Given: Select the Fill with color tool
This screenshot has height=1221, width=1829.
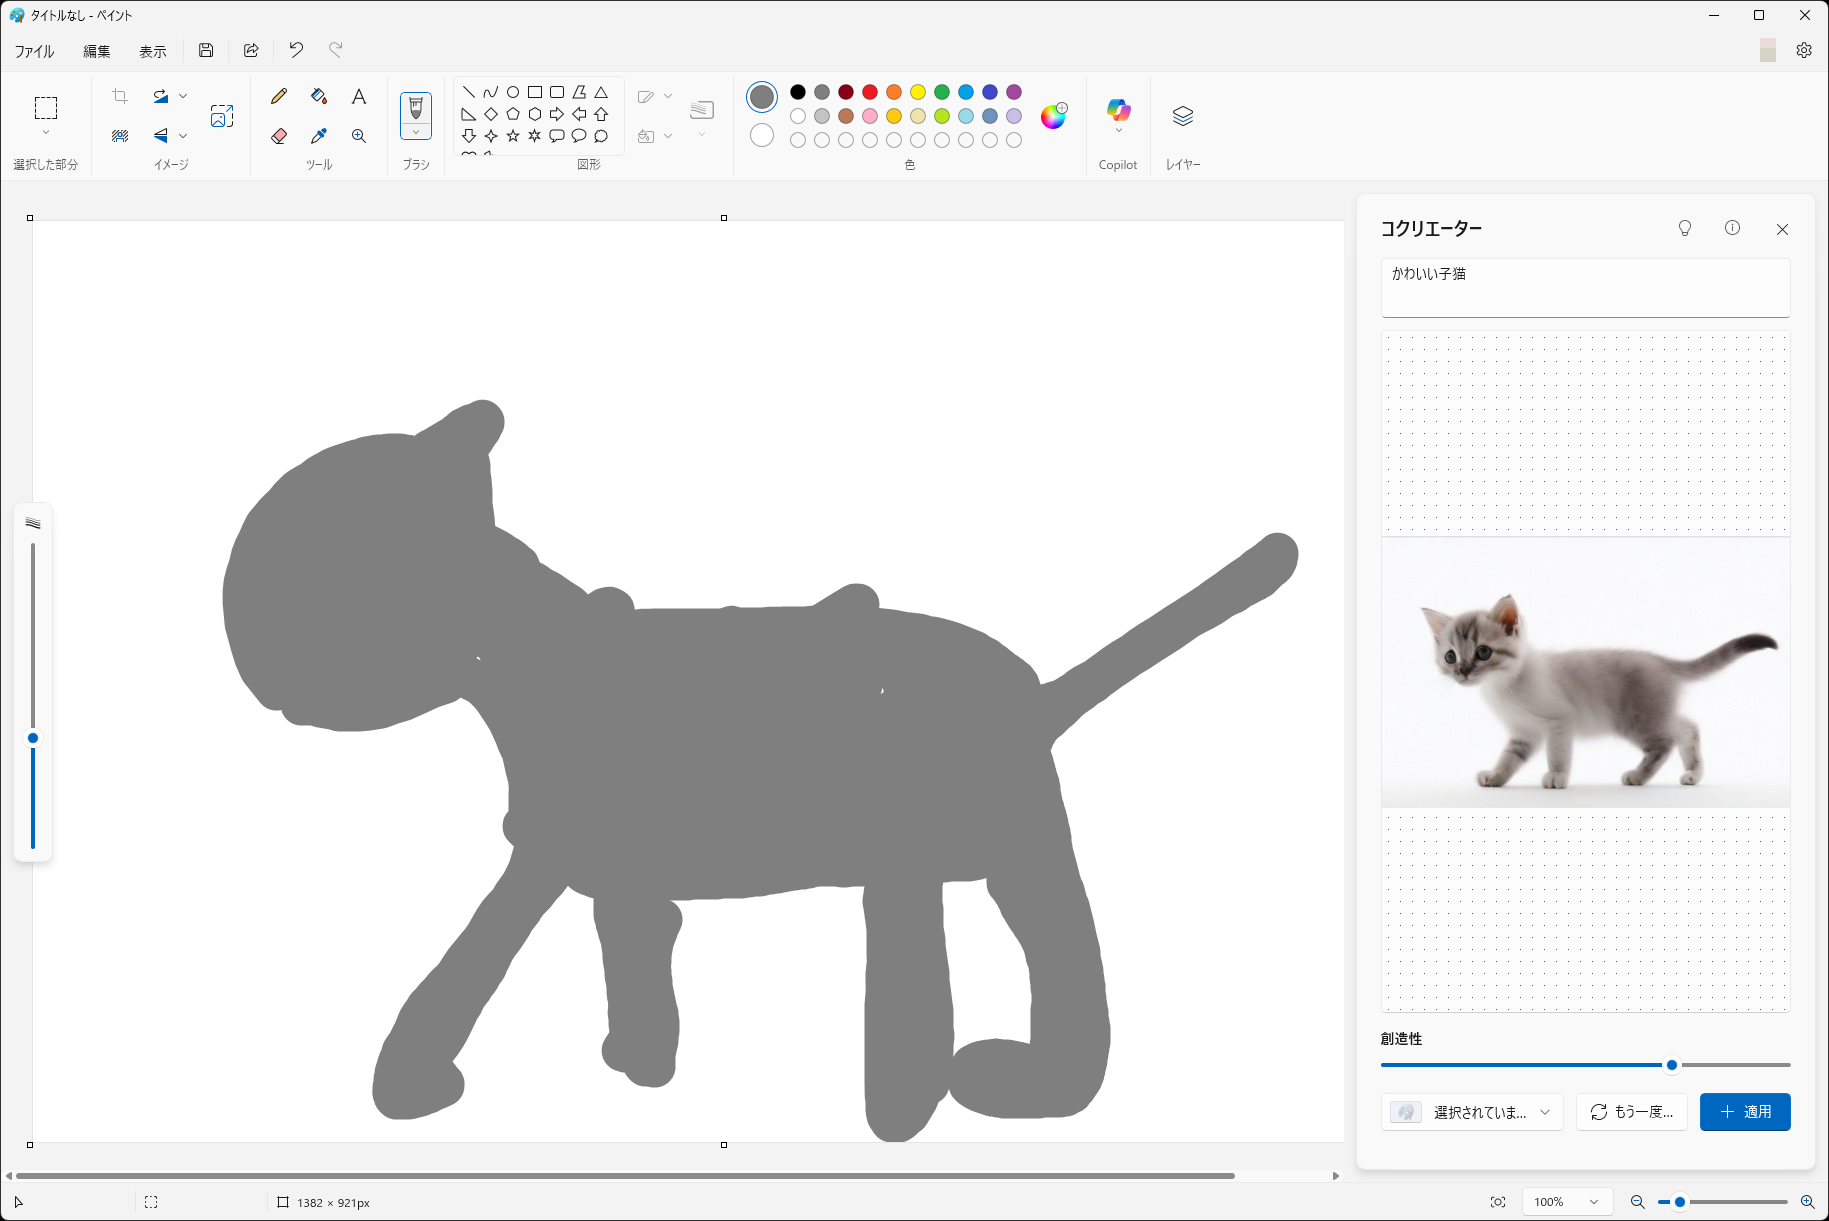Looking at the screenshot, I should pos(318,96).
